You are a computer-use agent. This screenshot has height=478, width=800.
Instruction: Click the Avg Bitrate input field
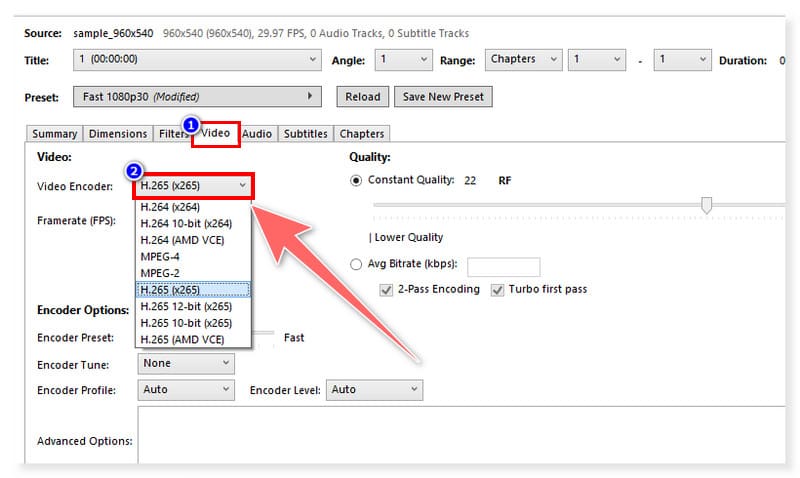click(503, 267)
